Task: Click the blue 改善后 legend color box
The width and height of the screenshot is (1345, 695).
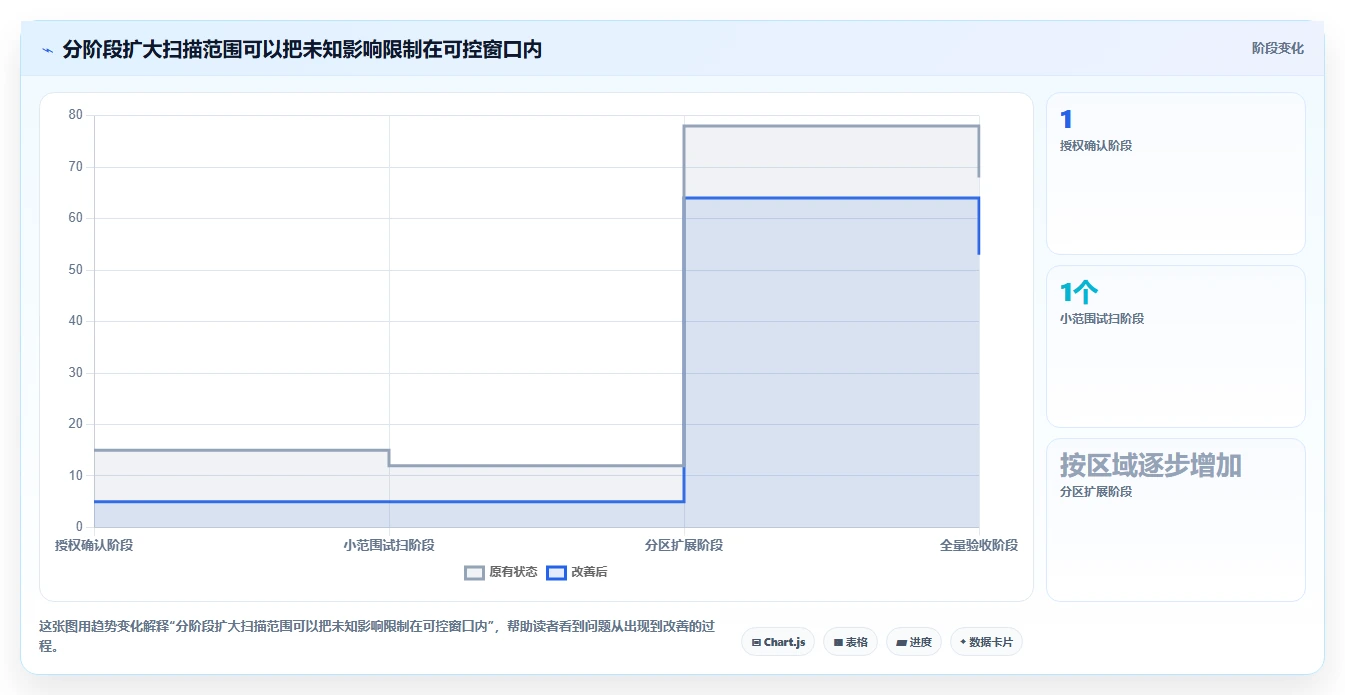Action: (556, 572)
